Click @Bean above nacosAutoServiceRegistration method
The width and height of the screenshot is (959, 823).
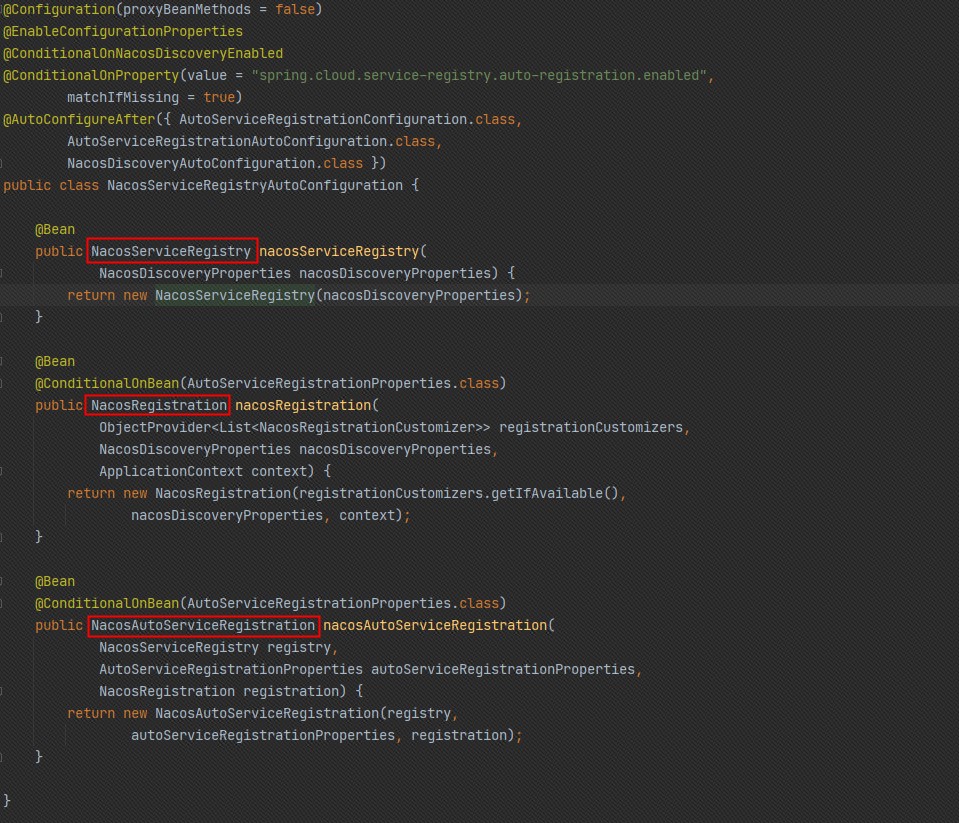(x=55, y=581)
